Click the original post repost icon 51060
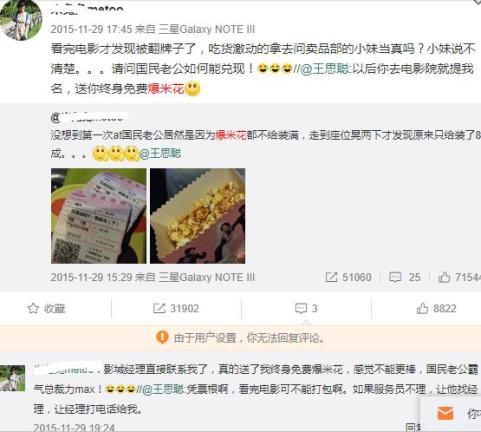Screen dimensions: 481x432 click(331, 277)
